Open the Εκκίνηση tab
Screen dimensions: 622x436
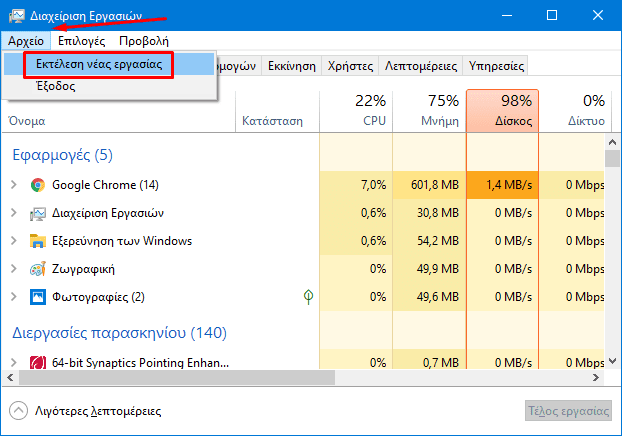click(292, 65)
